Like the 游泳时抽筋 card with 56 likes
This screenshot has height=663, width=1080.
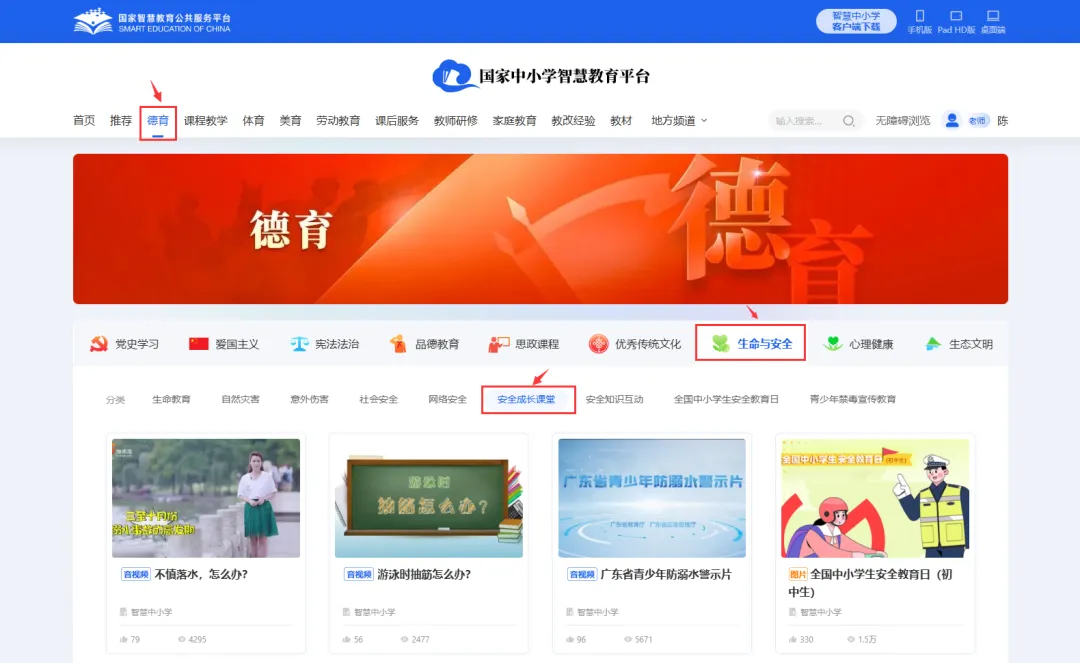pyautogui.click(x=347, y=640)
